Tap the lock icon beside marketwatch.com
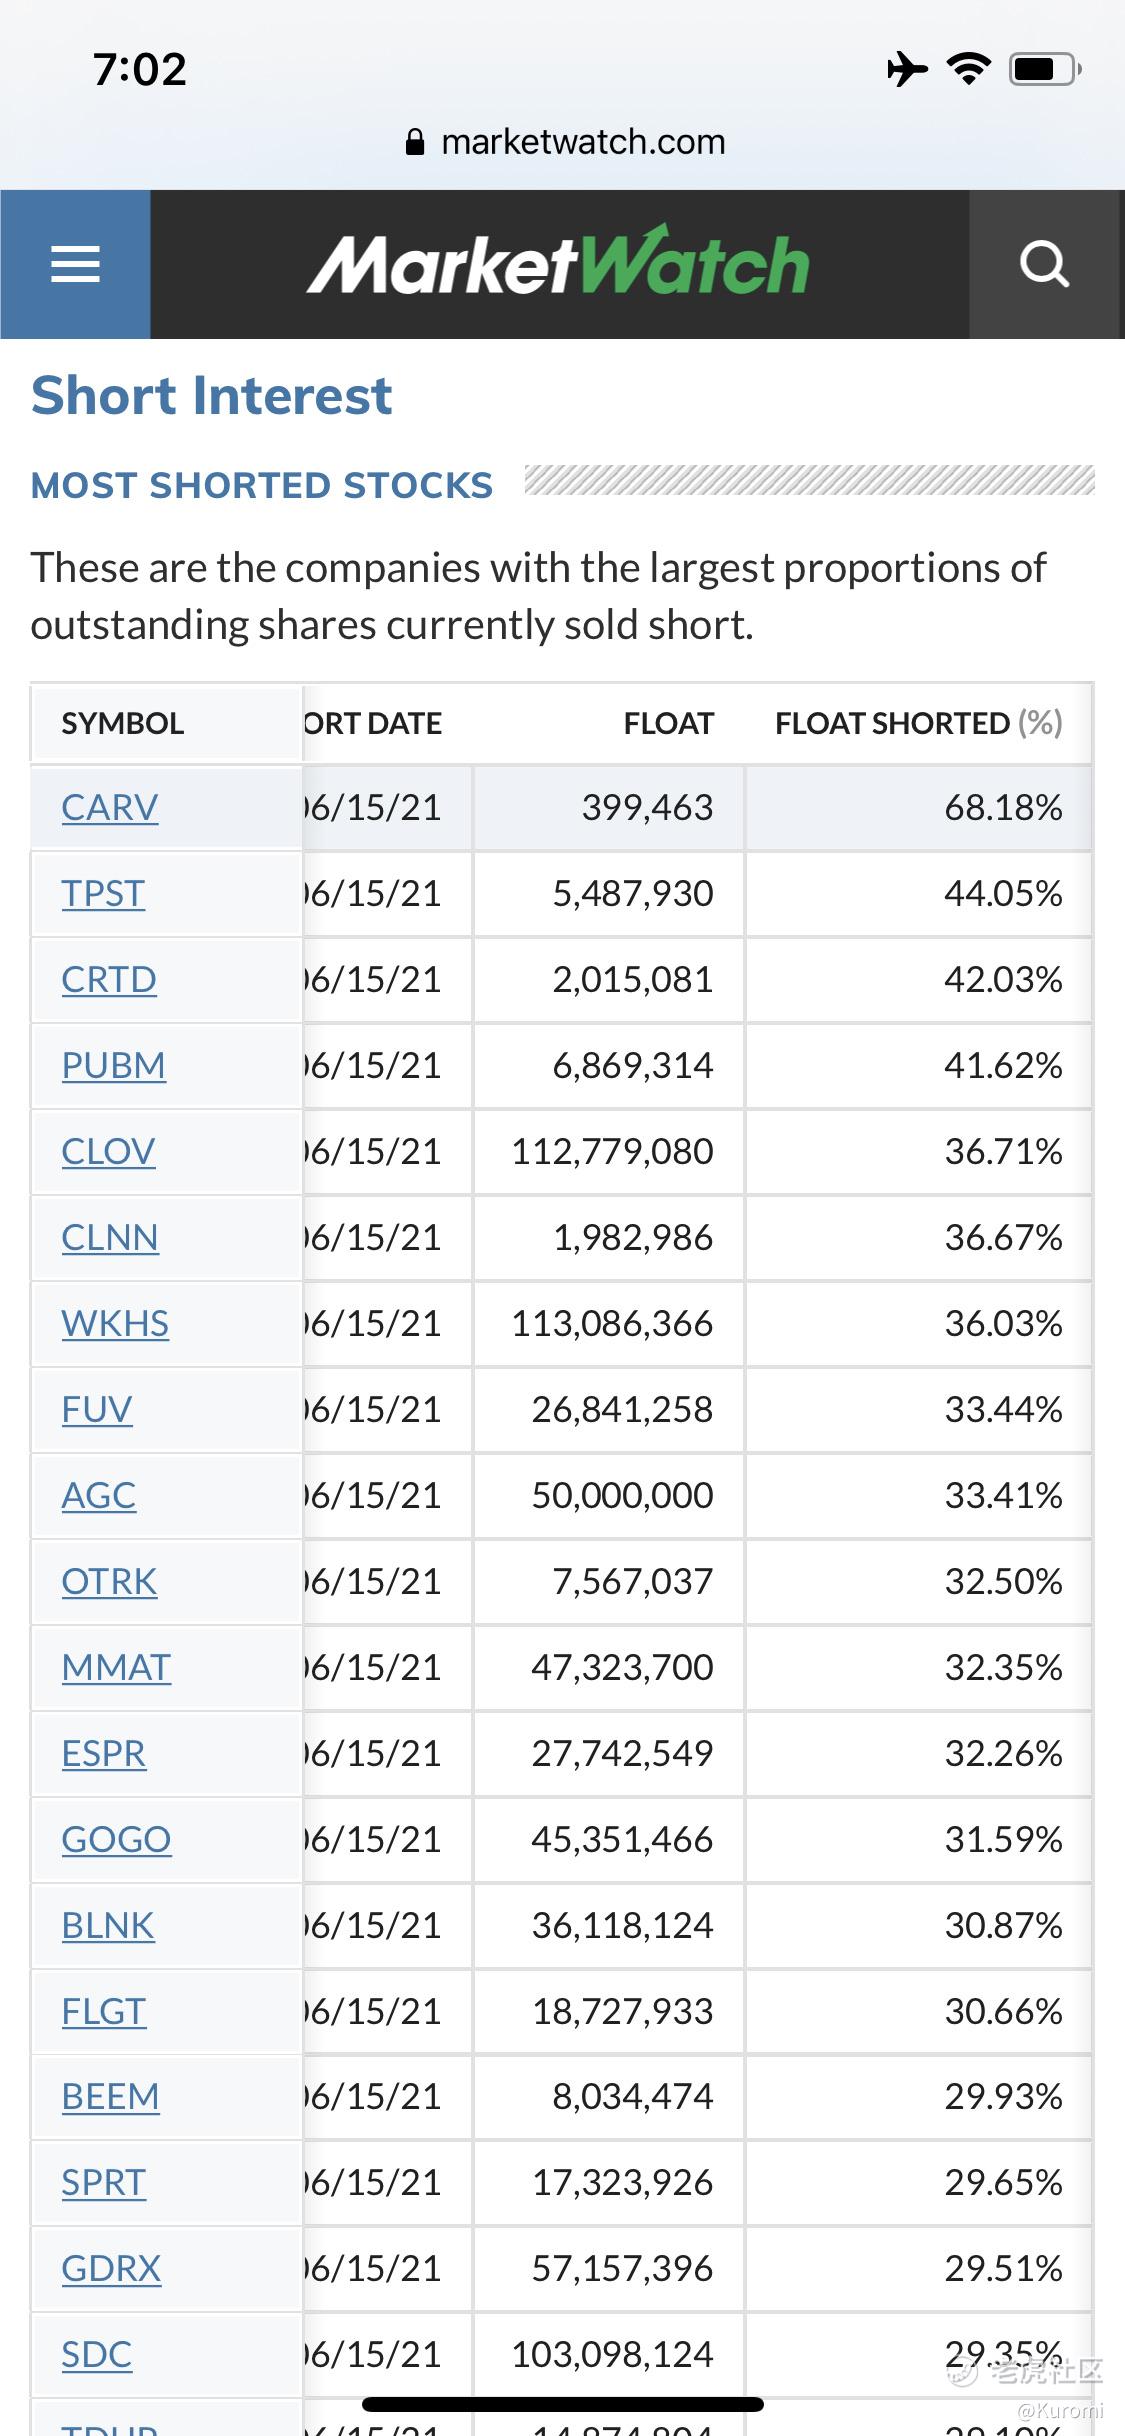 pos(415,142)
